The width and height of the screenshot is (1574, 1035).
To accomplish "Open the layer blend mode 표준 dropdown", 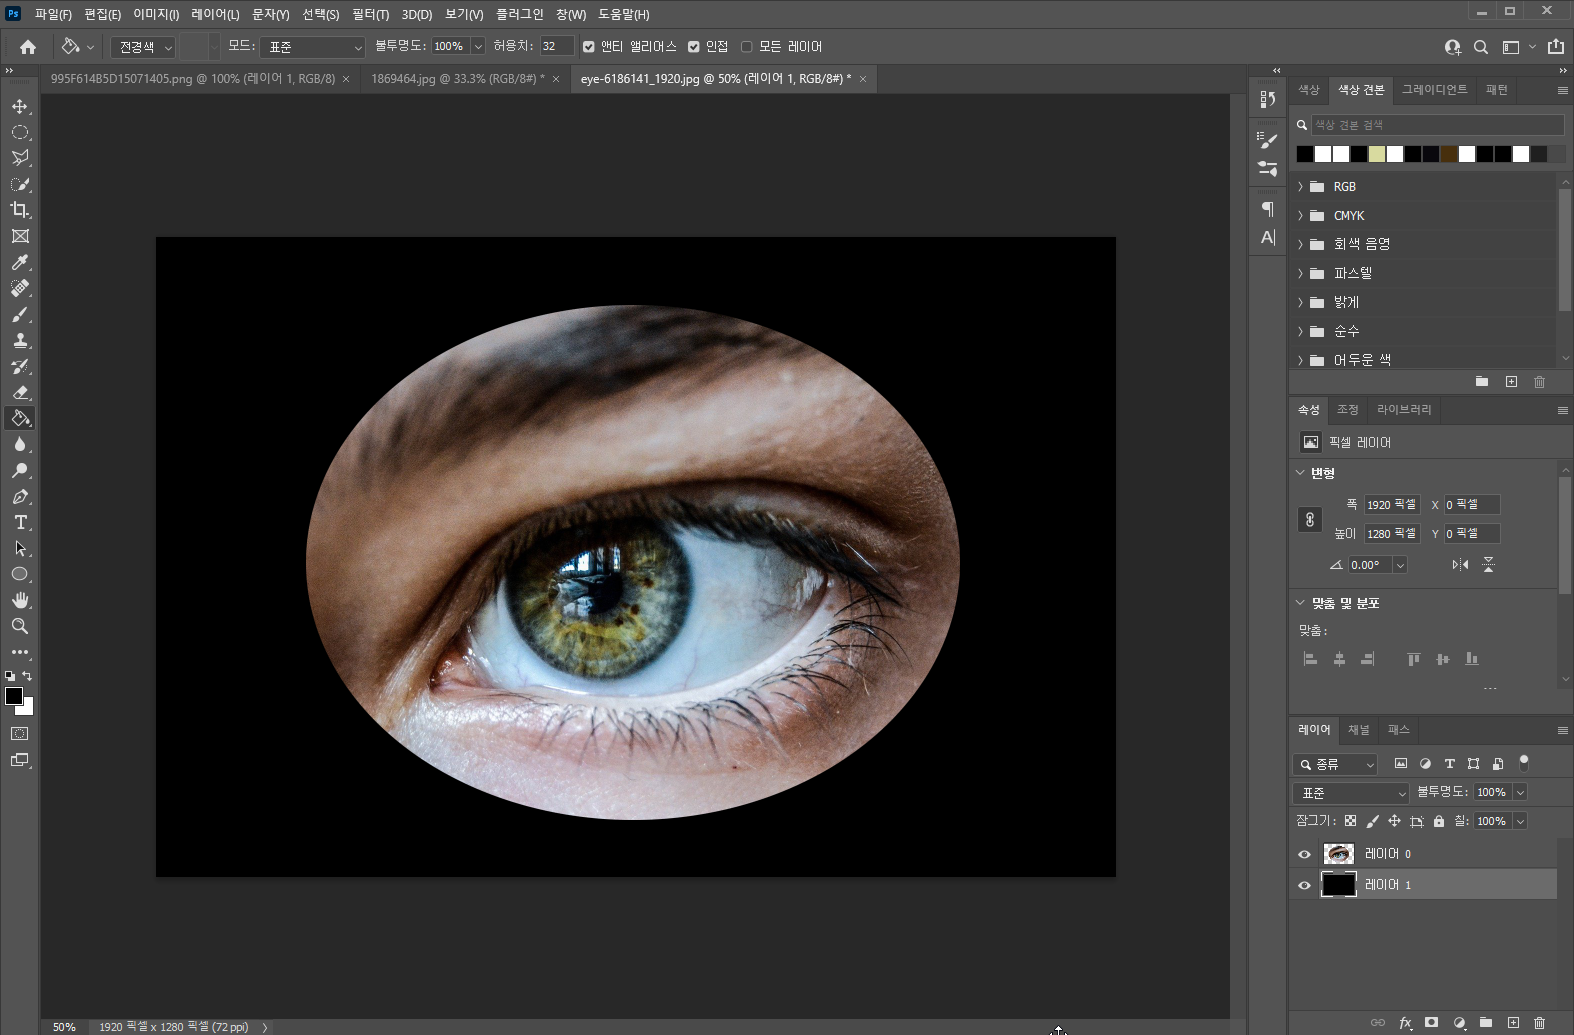I will (1351, 793).
